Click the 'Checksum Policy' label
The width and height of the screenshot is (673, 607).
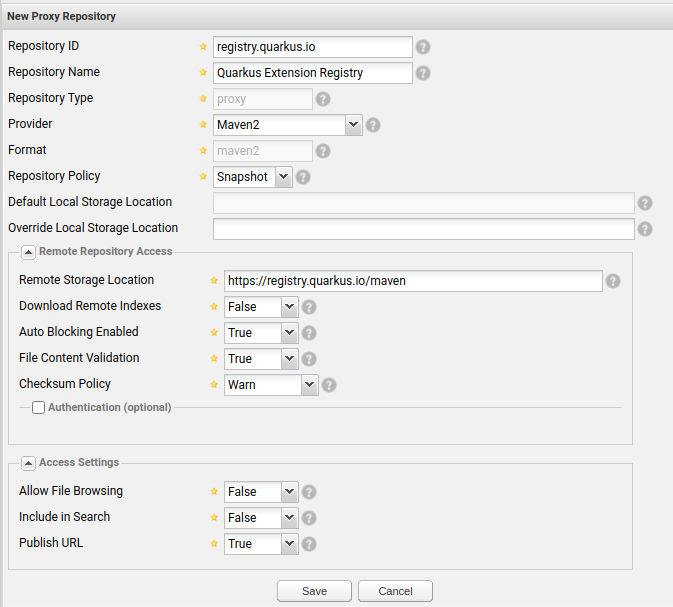65,384
